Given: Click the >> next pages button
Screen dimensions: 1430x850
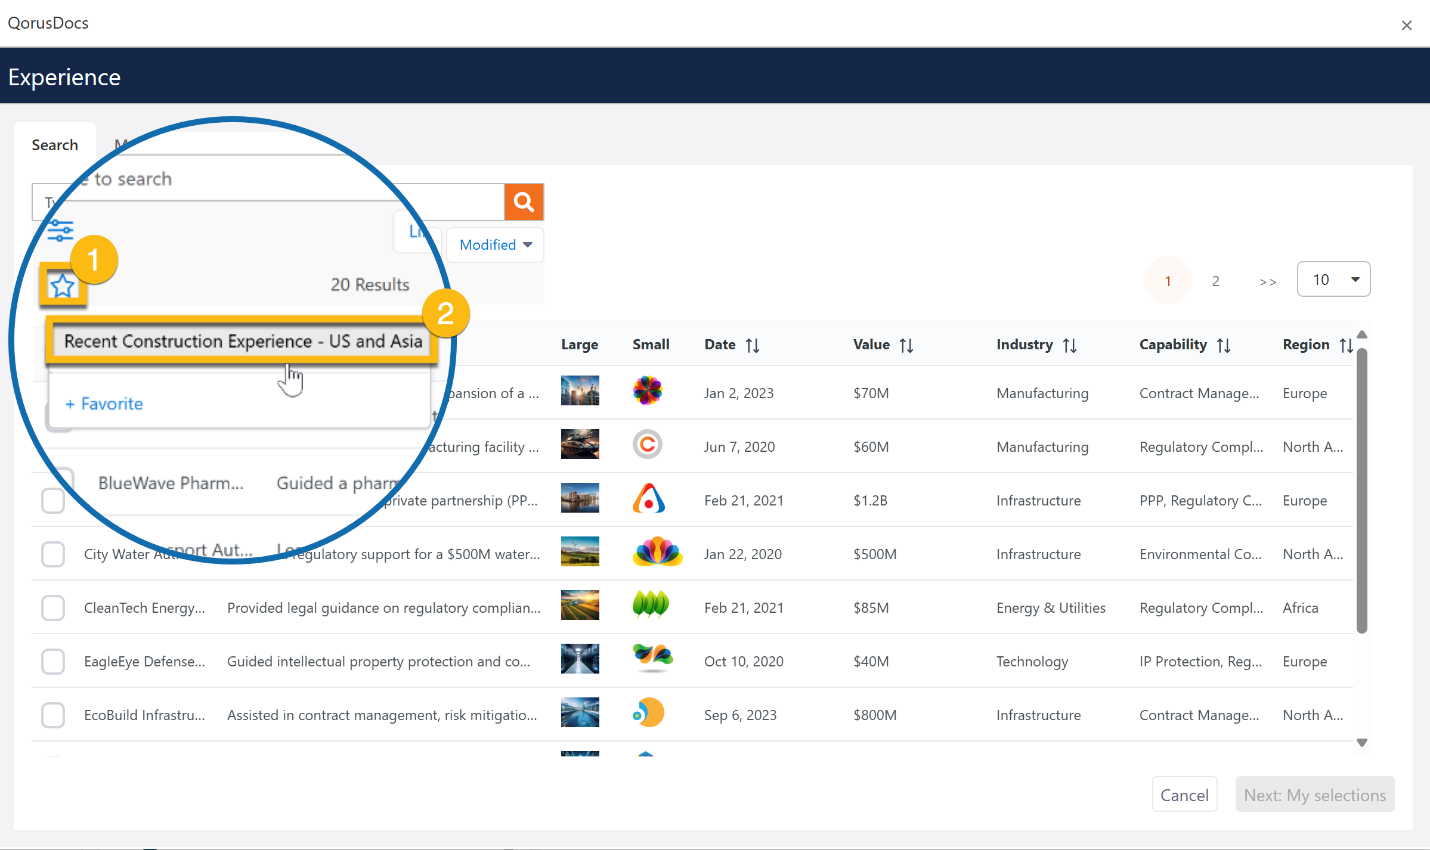Looking at the screenshot, I should (x=1268, y=282).
